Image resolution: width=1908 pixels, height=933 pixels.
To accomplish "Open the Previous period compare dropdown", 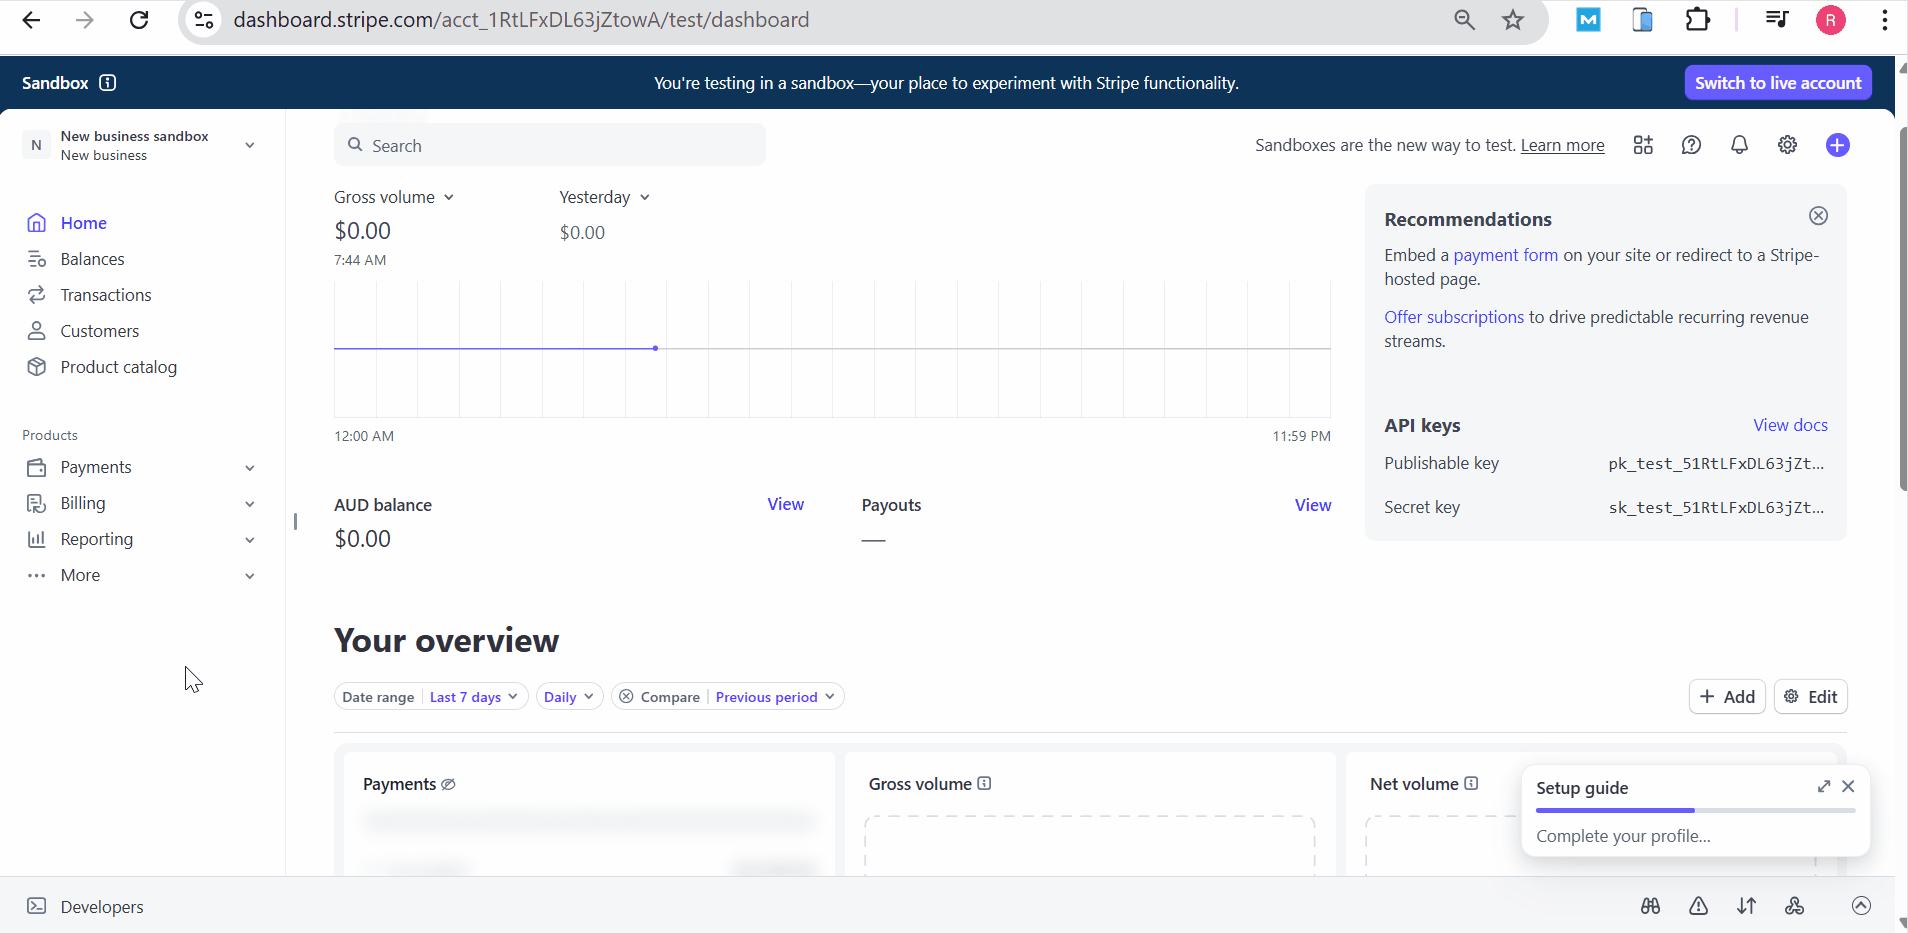I will (775, 697).
